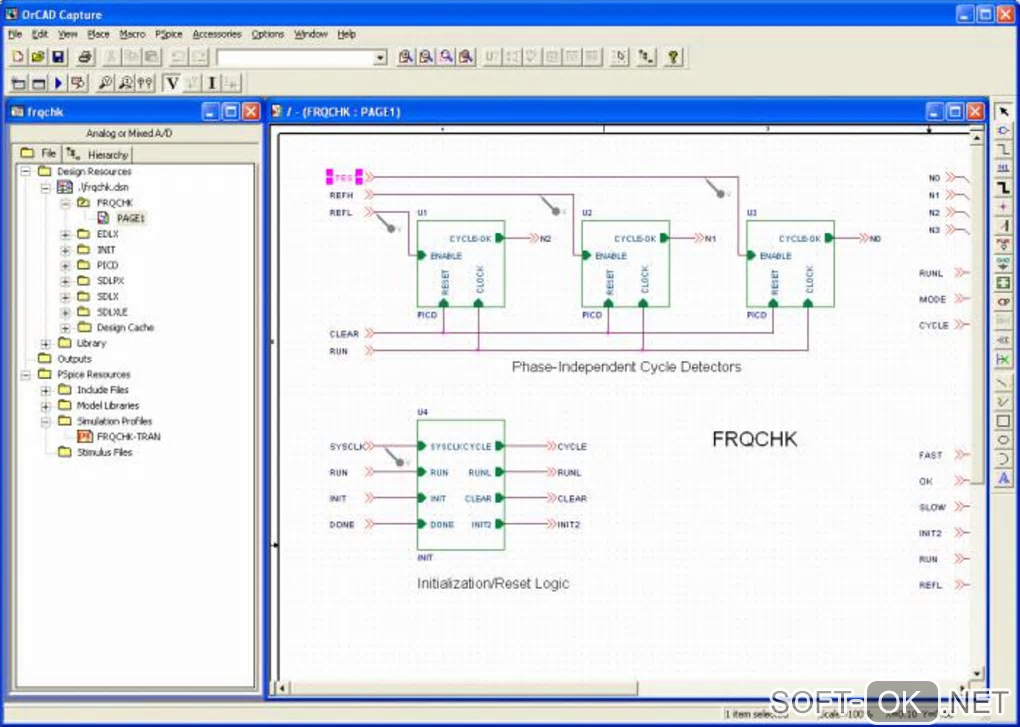Choose the Place Line drawing tool
This screenshot has width=1020, height=727.
(1003, 383)
